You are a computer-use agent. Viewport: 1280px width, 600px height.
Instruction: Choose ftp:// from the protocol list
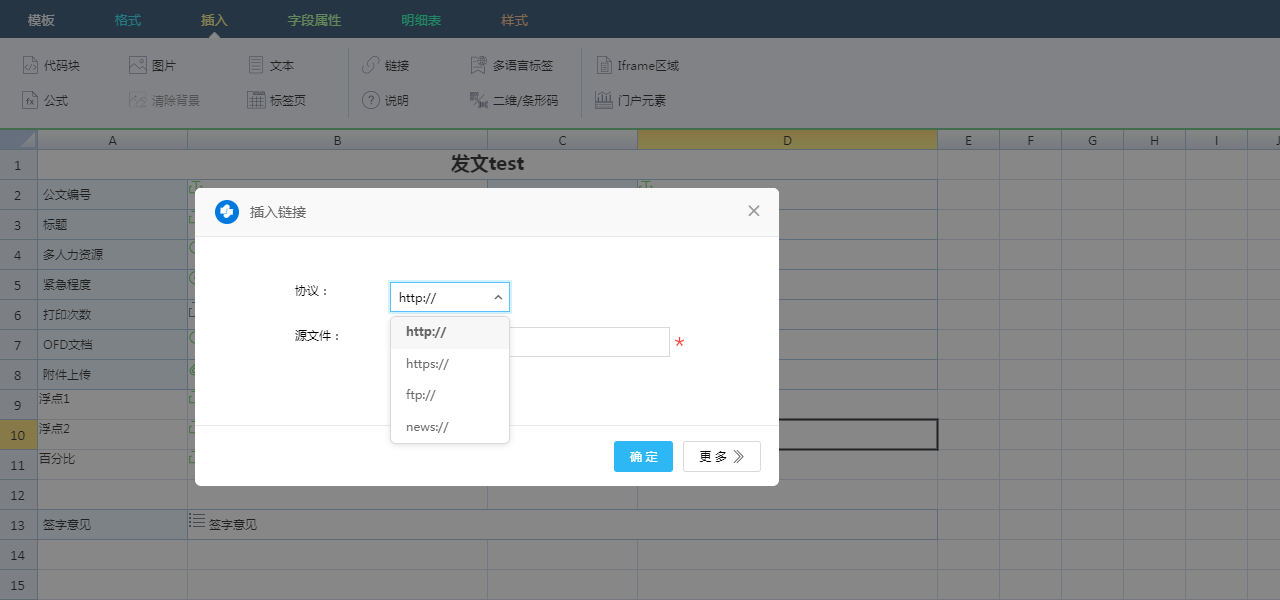(421, 395)
